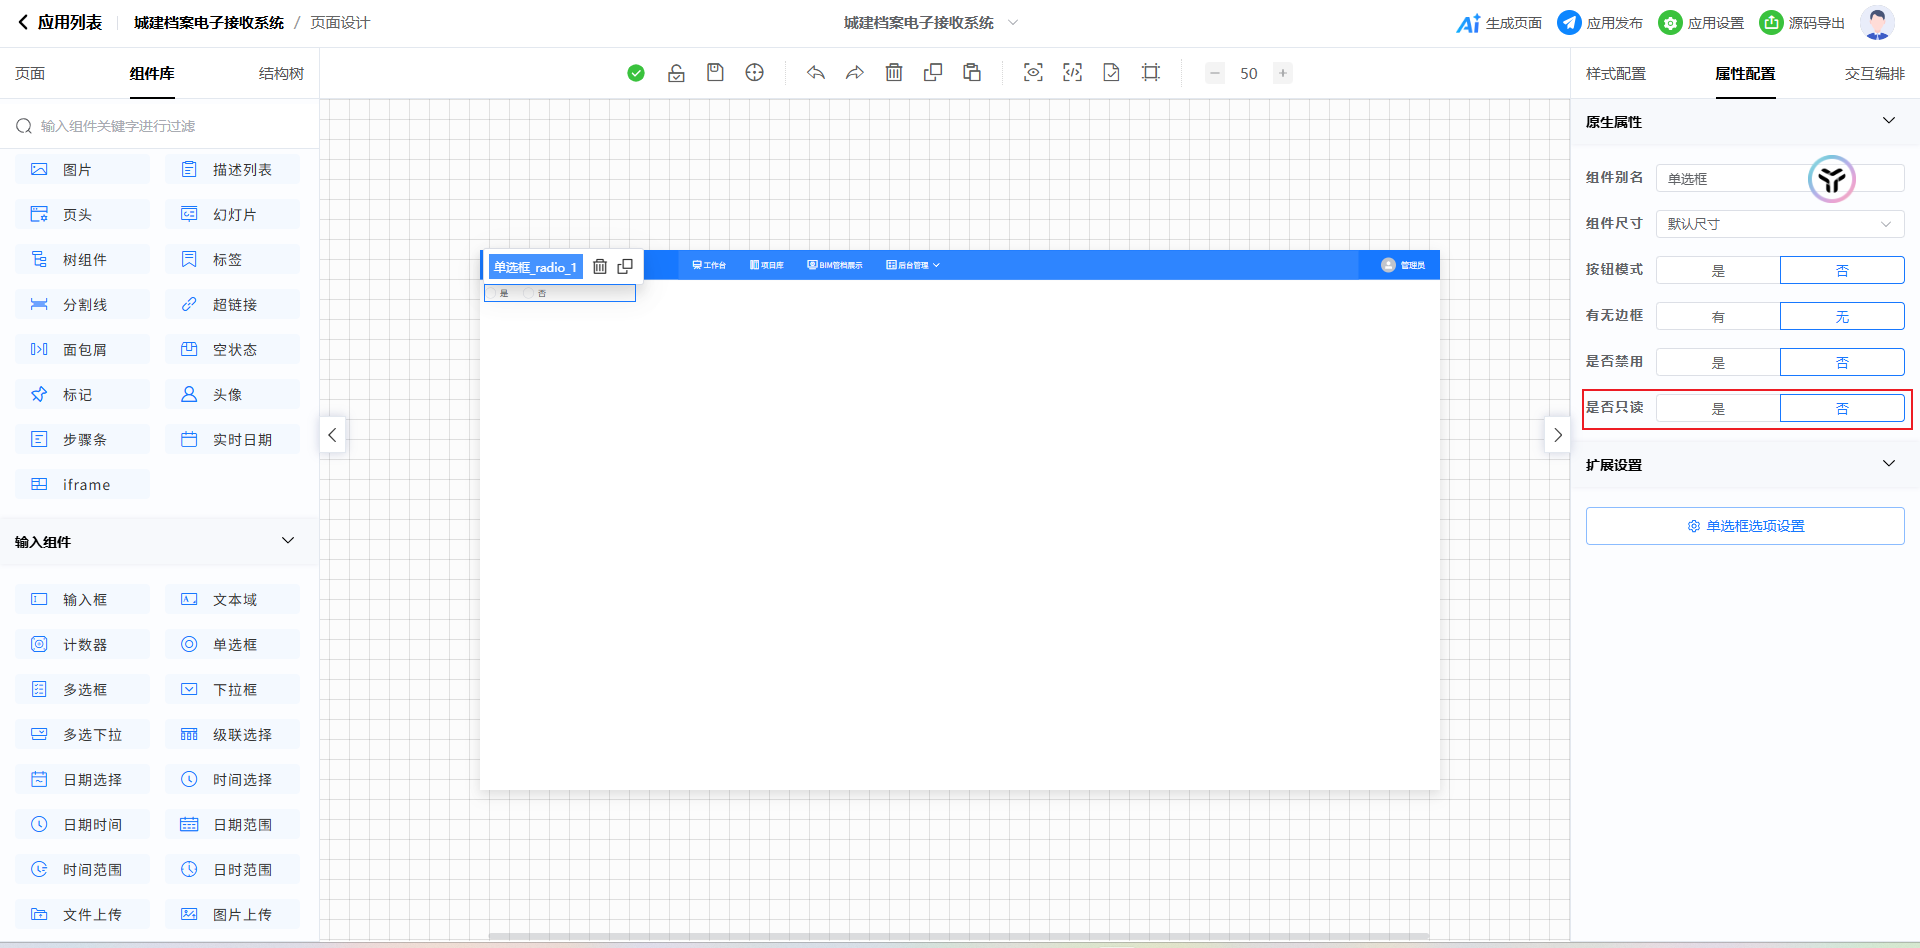
Task: Set 是否禁用 to 是
Action: point(1718,362)
